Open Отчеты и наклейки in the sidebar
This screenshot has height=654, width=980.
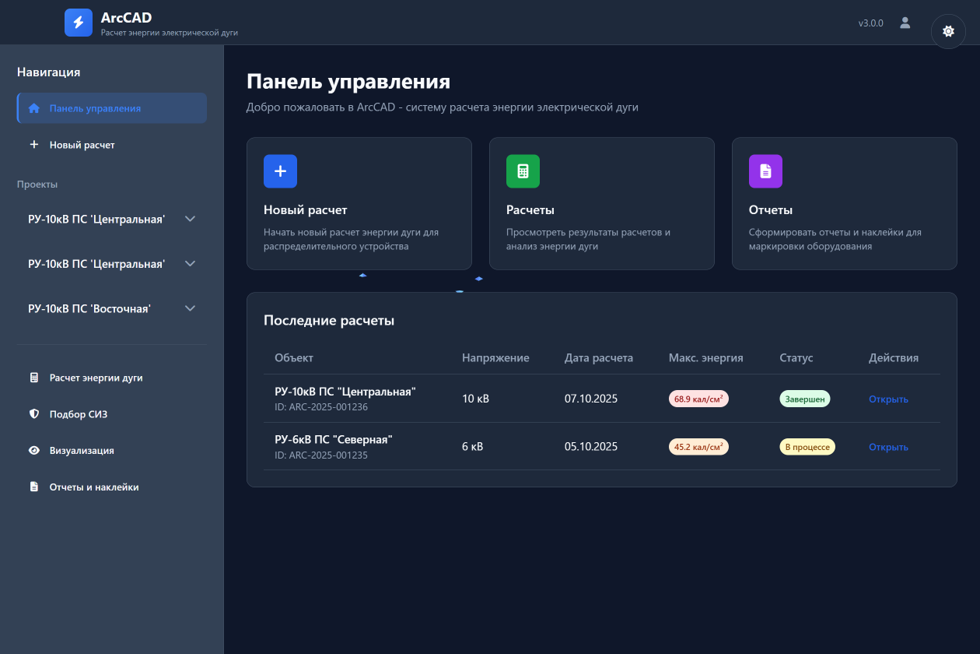94,487
